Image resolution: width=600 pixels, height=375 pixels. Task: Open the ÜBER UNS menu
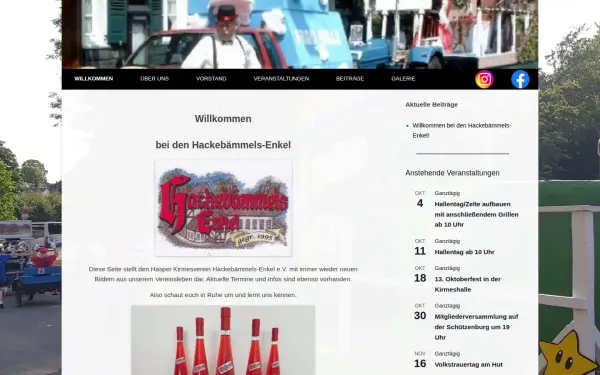tap(155, 78)
